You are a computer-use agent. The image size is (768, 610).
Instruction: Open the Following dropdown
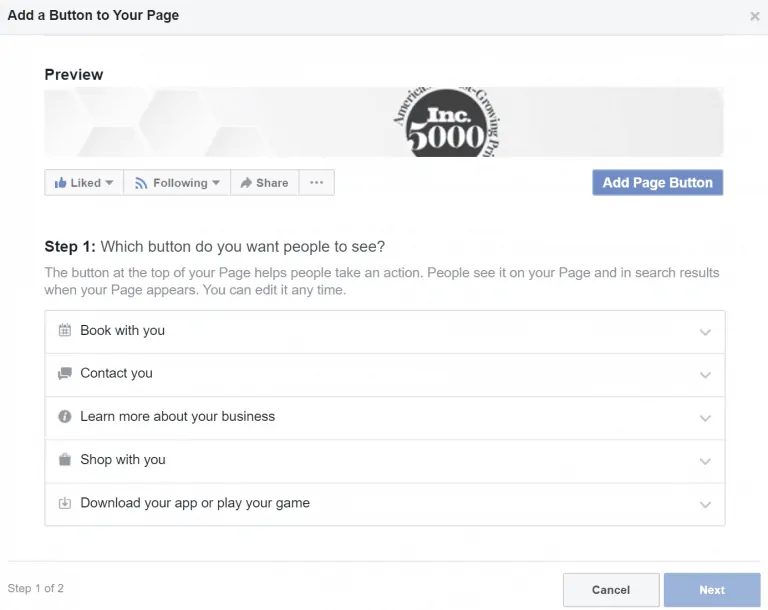[x=177, y=183]
